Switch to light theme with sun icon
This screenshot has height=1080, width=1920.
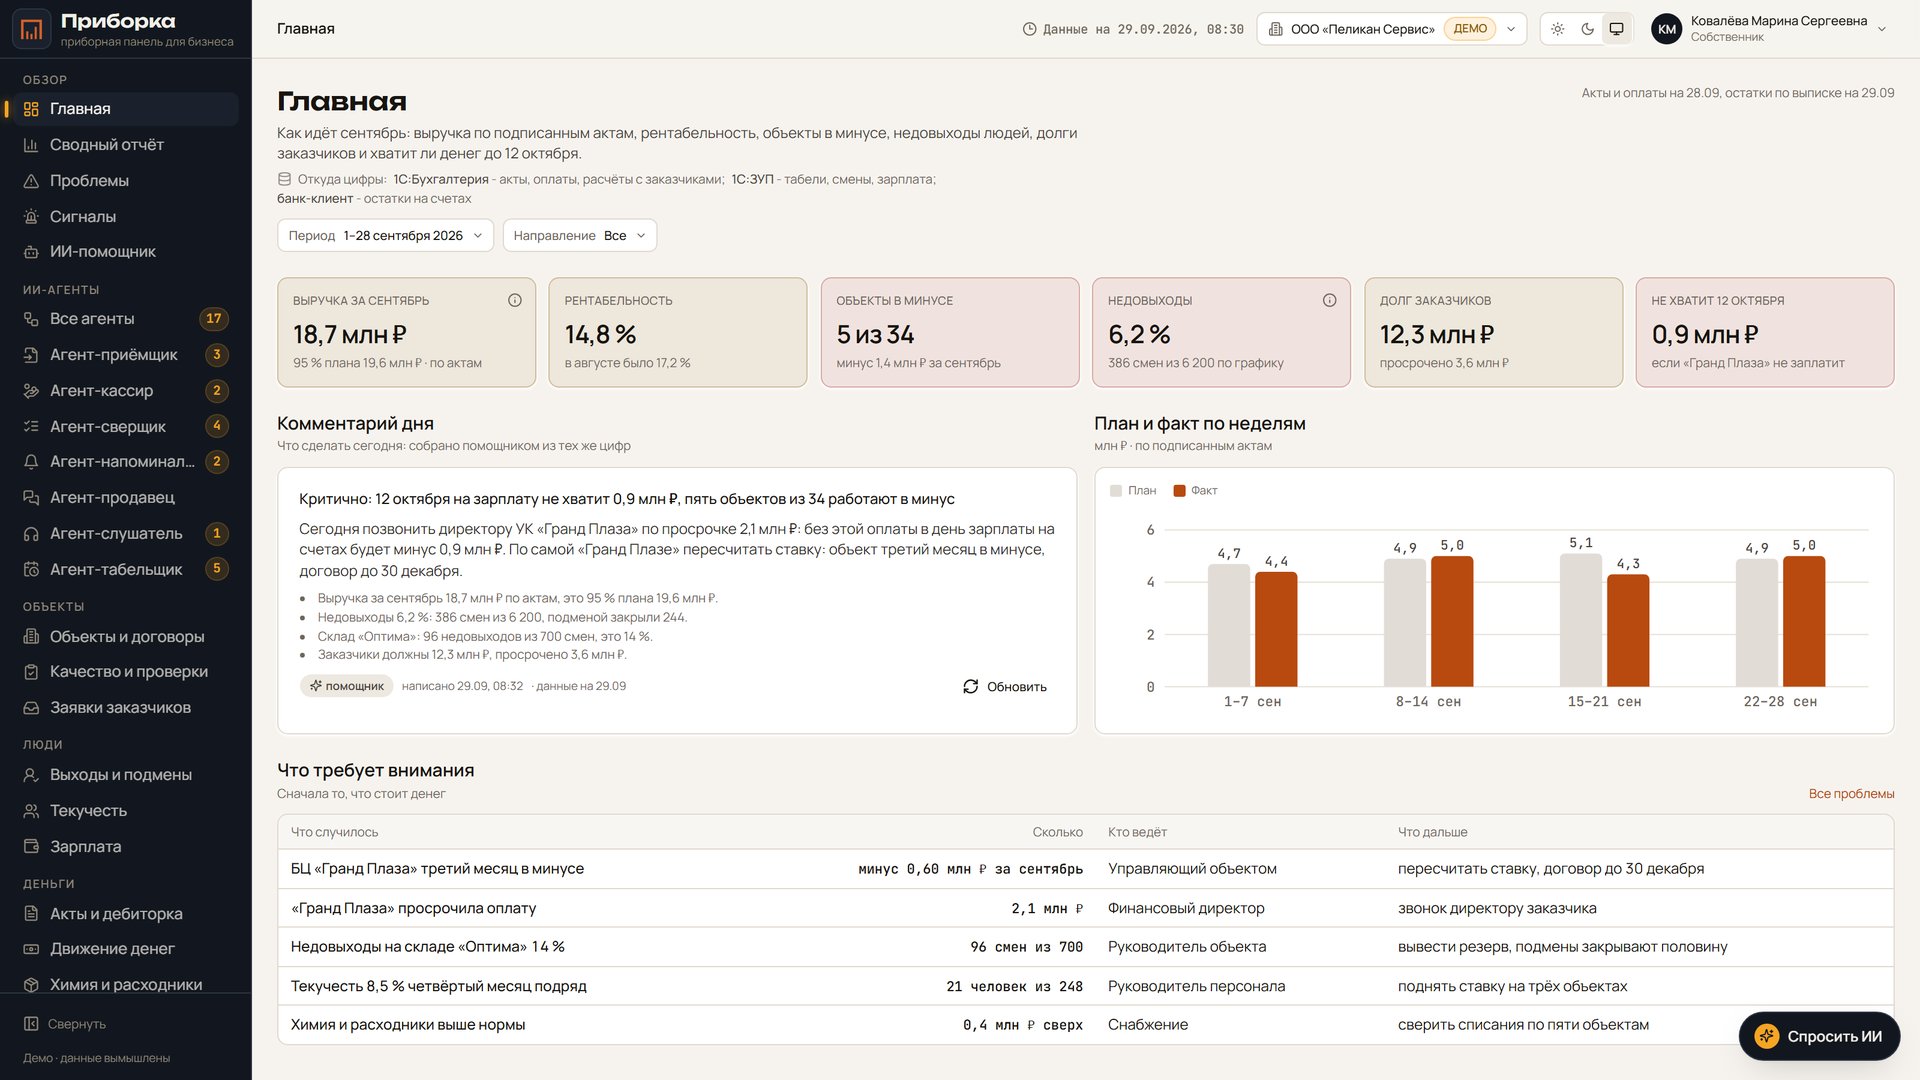(1558, 29)
